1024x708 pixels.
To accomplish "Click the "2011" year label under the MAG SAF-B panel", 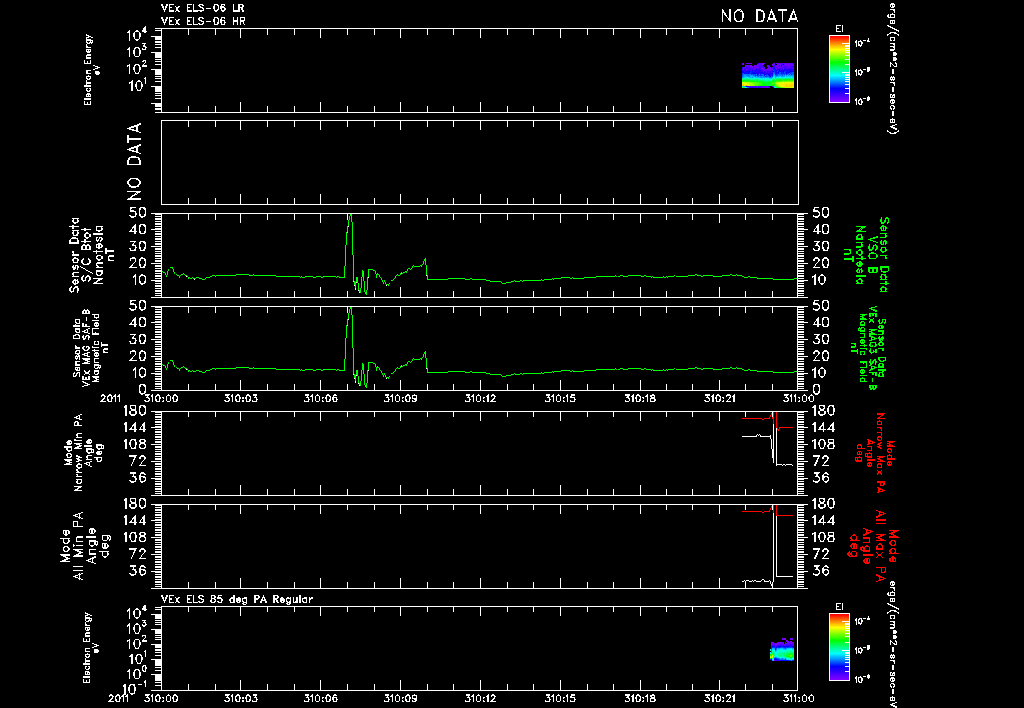I will 110,398.
